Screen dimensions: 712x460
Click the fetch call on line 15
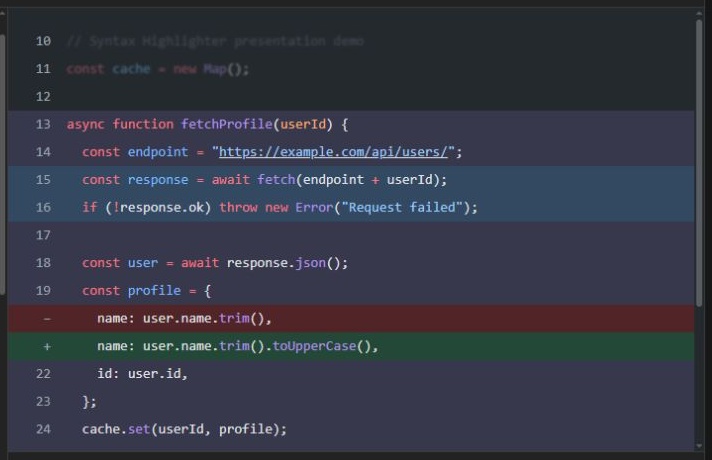(276, 180)
